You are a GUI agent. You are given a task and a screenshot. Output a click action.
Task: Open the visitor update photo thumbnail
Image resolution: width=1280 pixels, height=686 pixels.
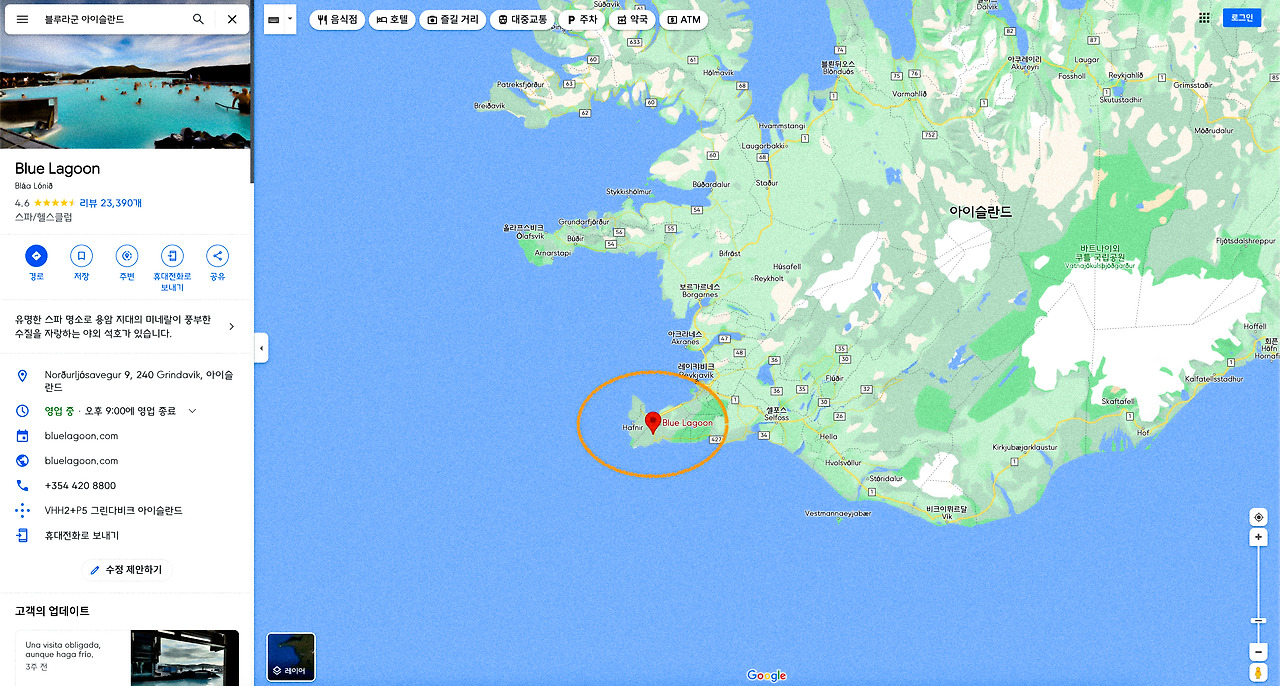tap(185, 658)
